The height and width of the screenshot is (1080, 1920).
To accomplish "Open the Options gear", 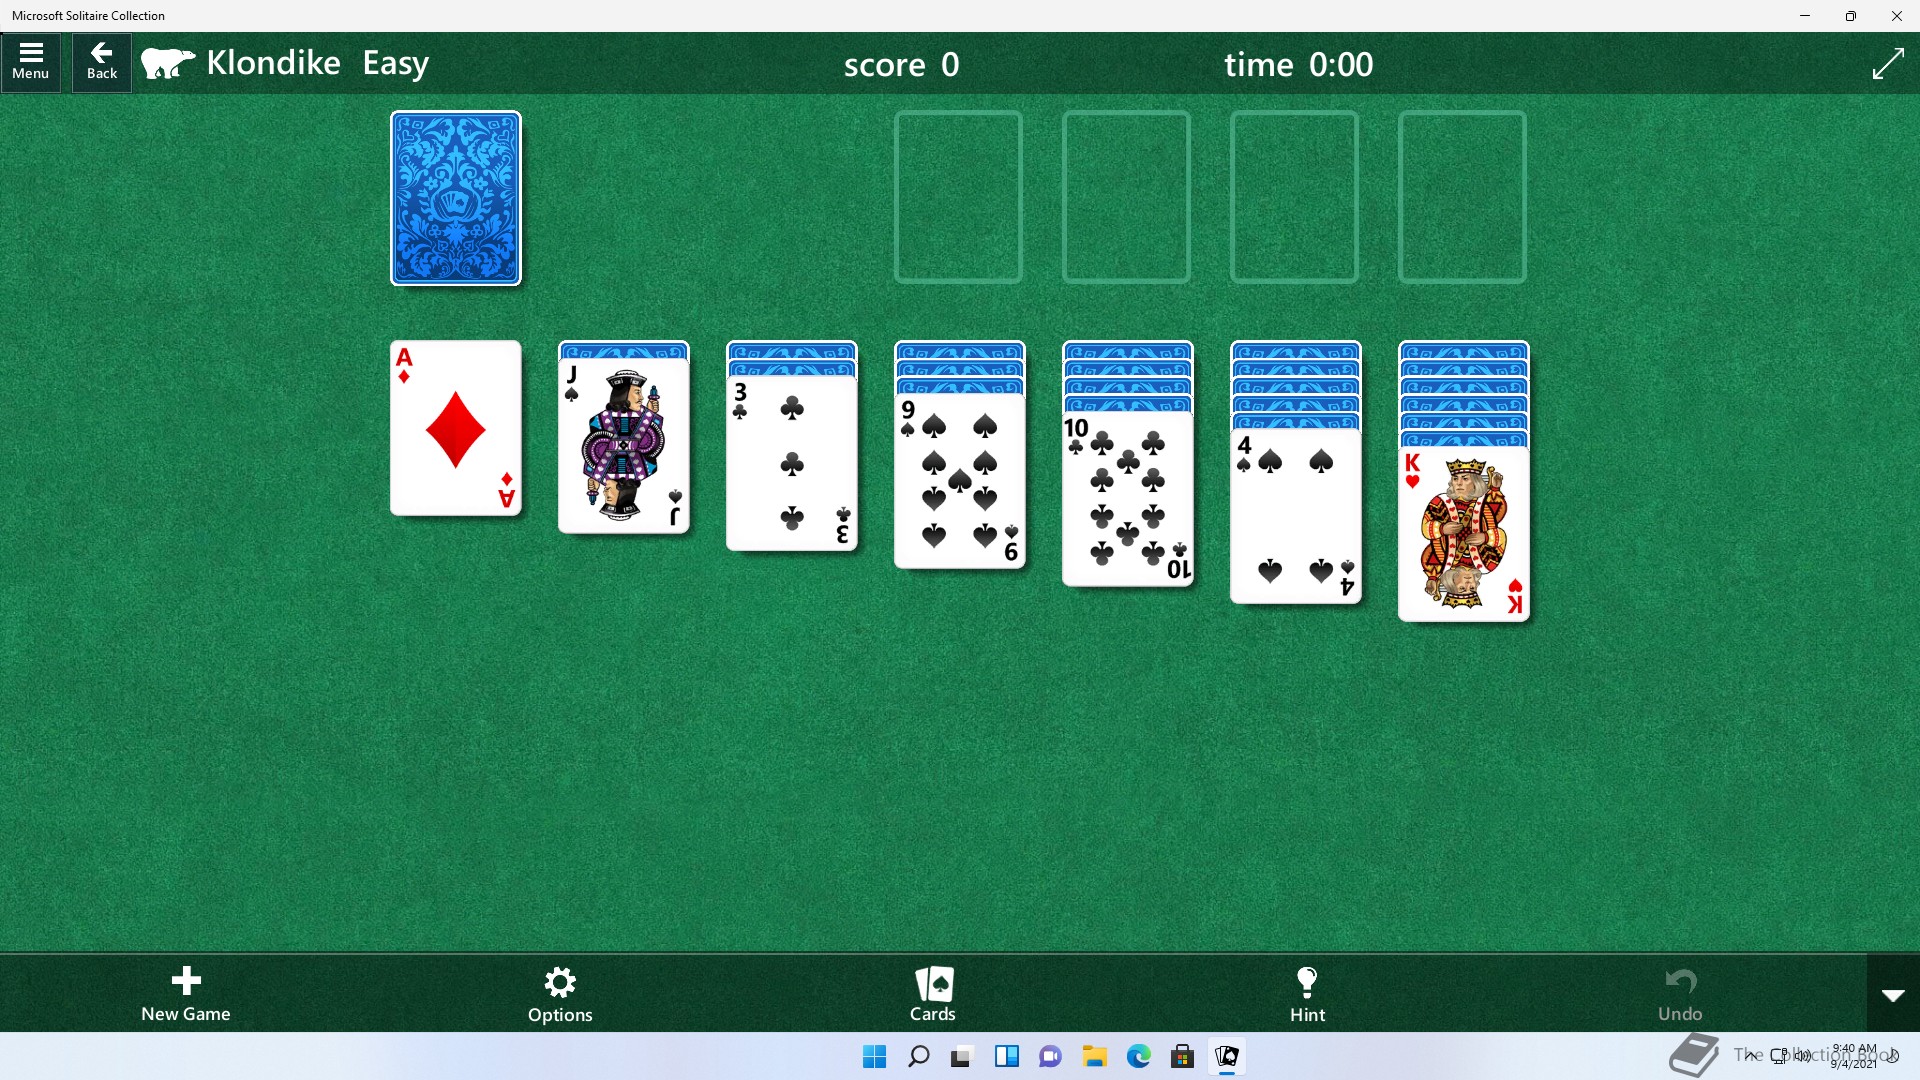I will point(560,994).
